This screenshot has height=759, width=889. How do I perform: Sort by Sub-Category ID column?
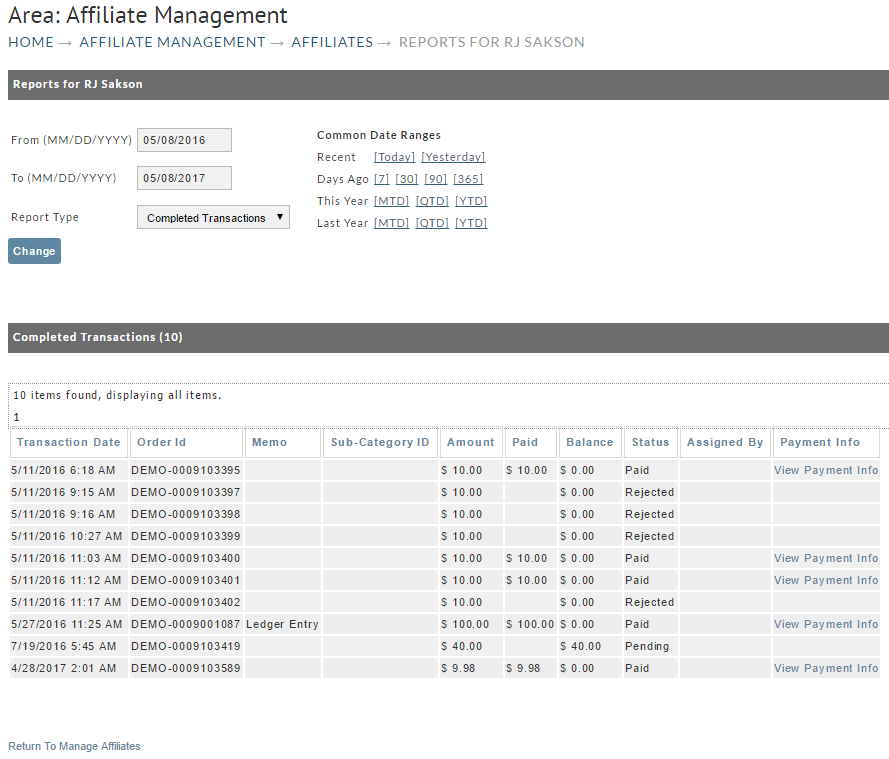click(380, 442)
